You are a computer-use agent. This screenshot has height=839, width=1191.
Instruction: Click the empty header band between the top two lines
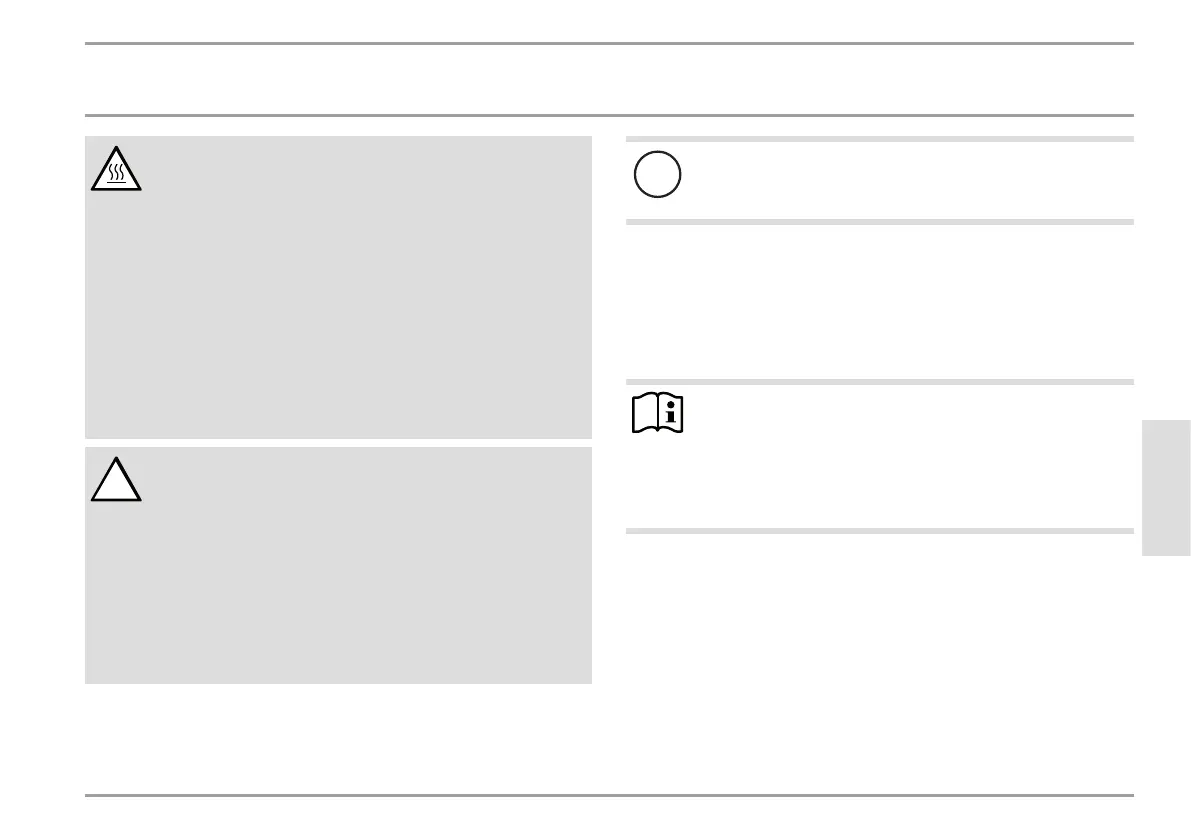click(x=609, y=80)
